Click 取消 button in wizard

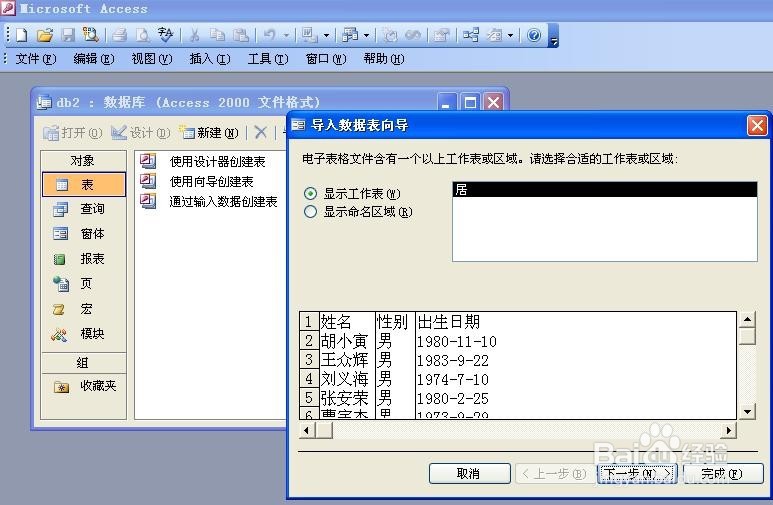[469, 473]
